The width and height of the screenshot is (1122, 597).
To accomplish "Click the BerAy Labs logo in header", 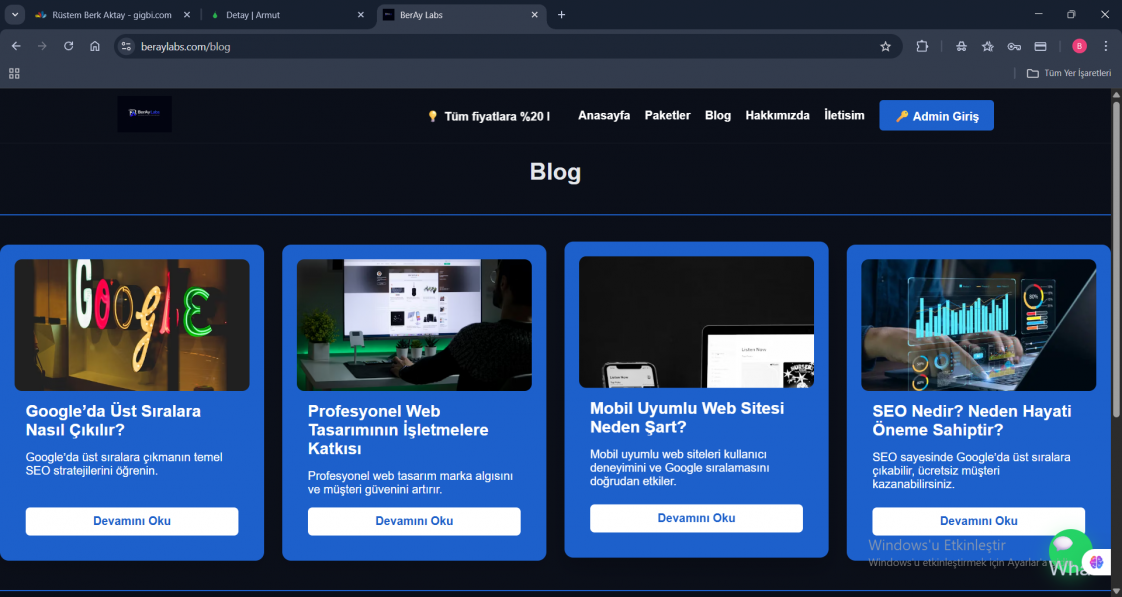I will click(144, 114).
